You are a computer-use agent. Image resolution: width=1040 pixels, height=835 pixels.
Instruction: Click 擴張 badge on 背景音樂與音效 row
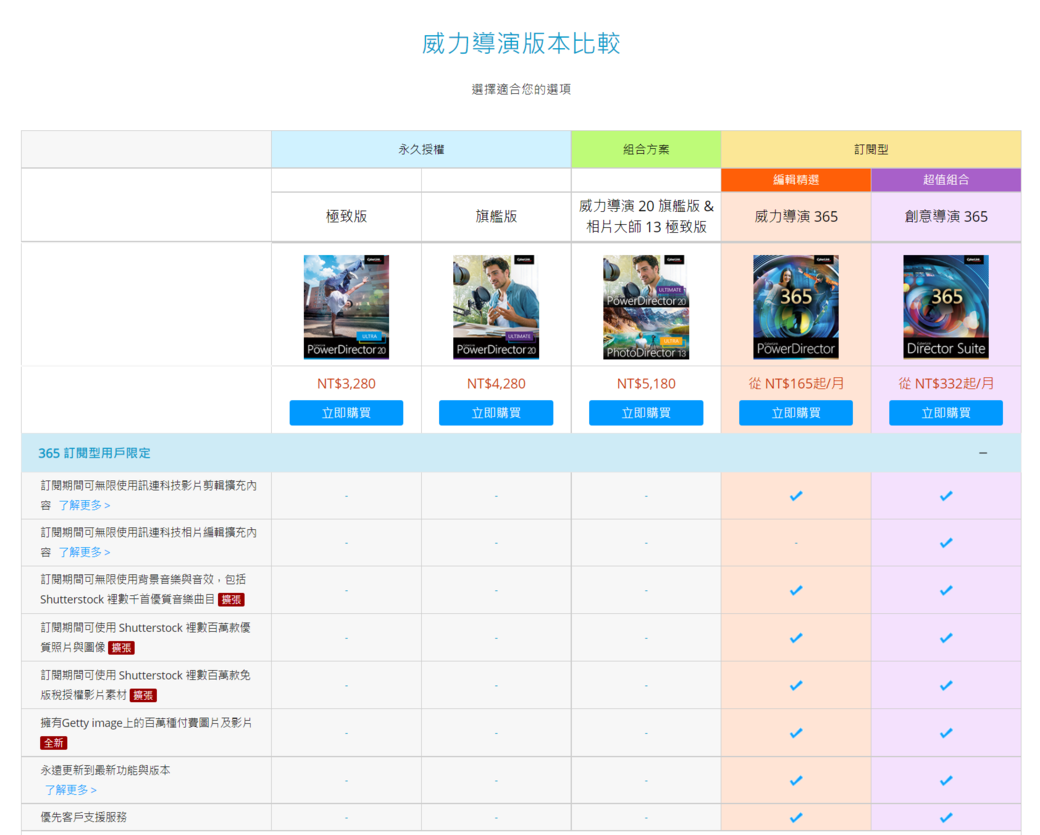(231, 600)
